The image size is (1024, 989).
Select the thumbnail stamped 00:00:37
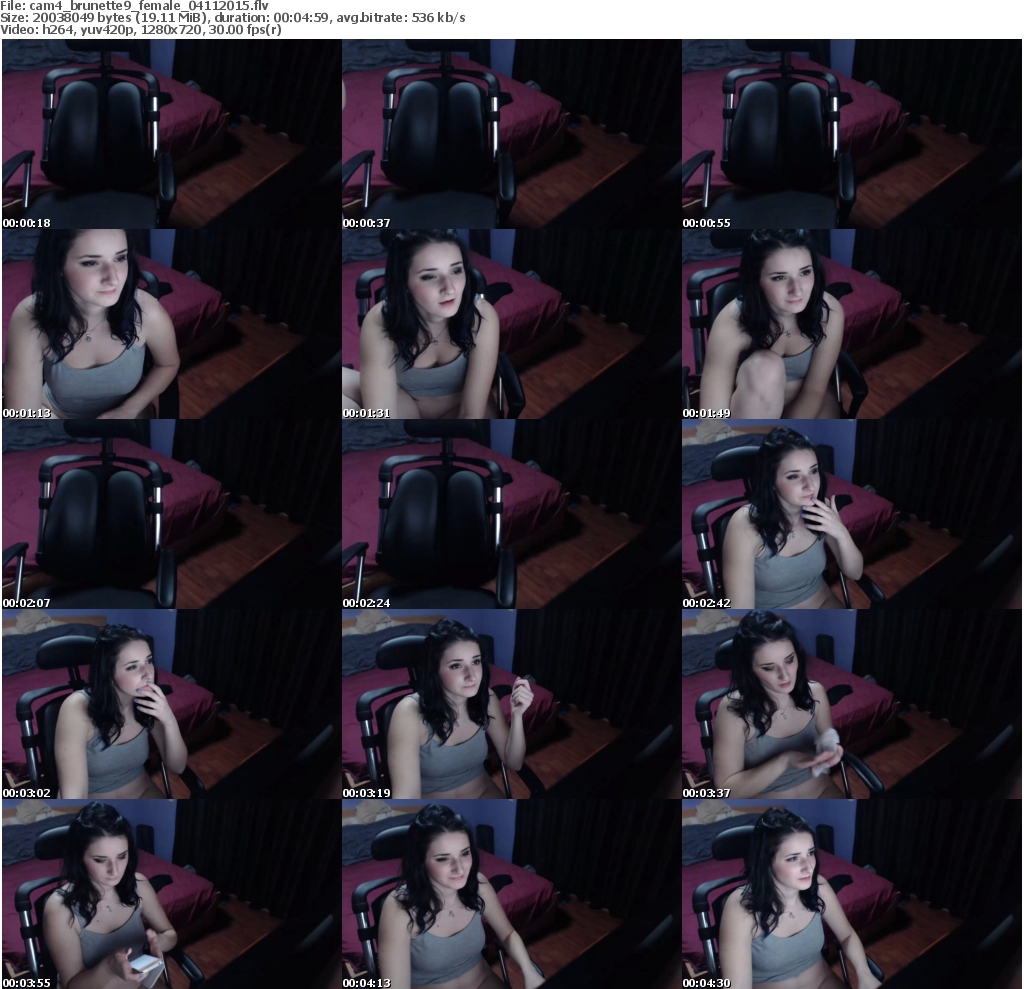[x=511, y=134]
